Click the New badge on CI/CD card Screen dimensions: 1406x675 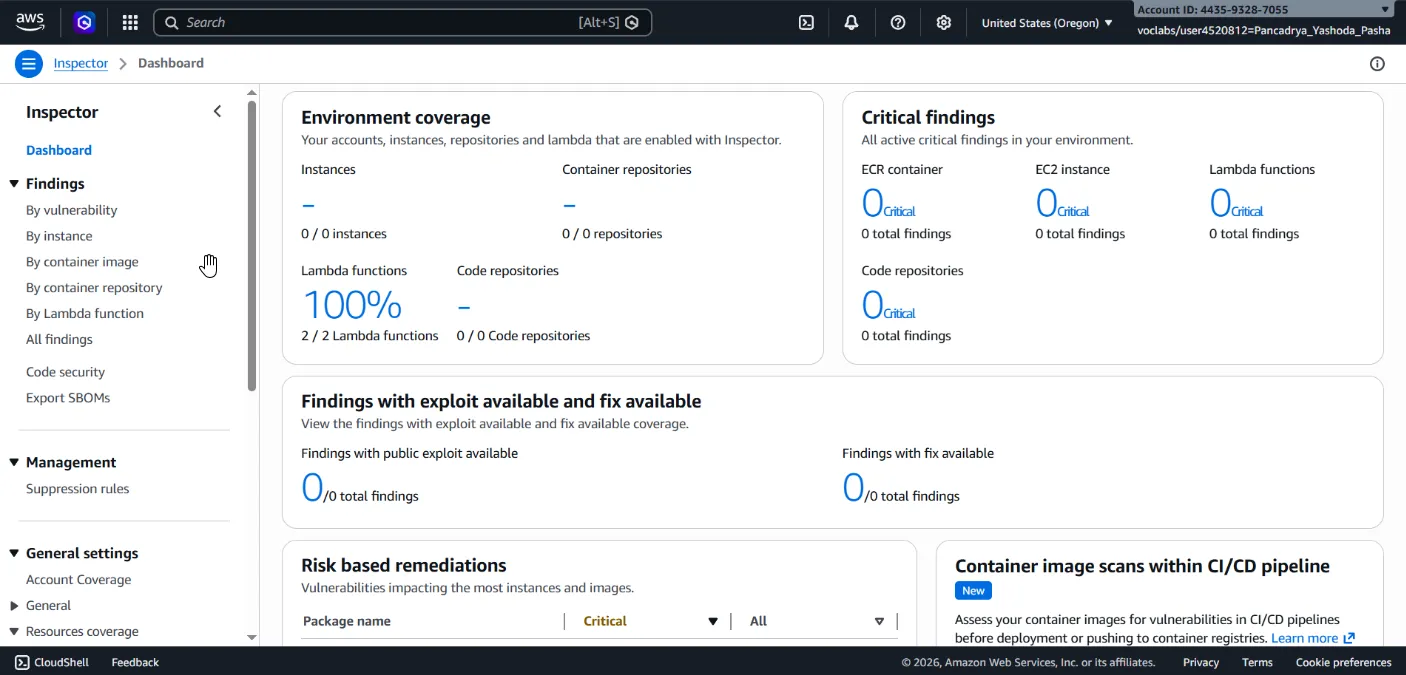pos(973,590)
